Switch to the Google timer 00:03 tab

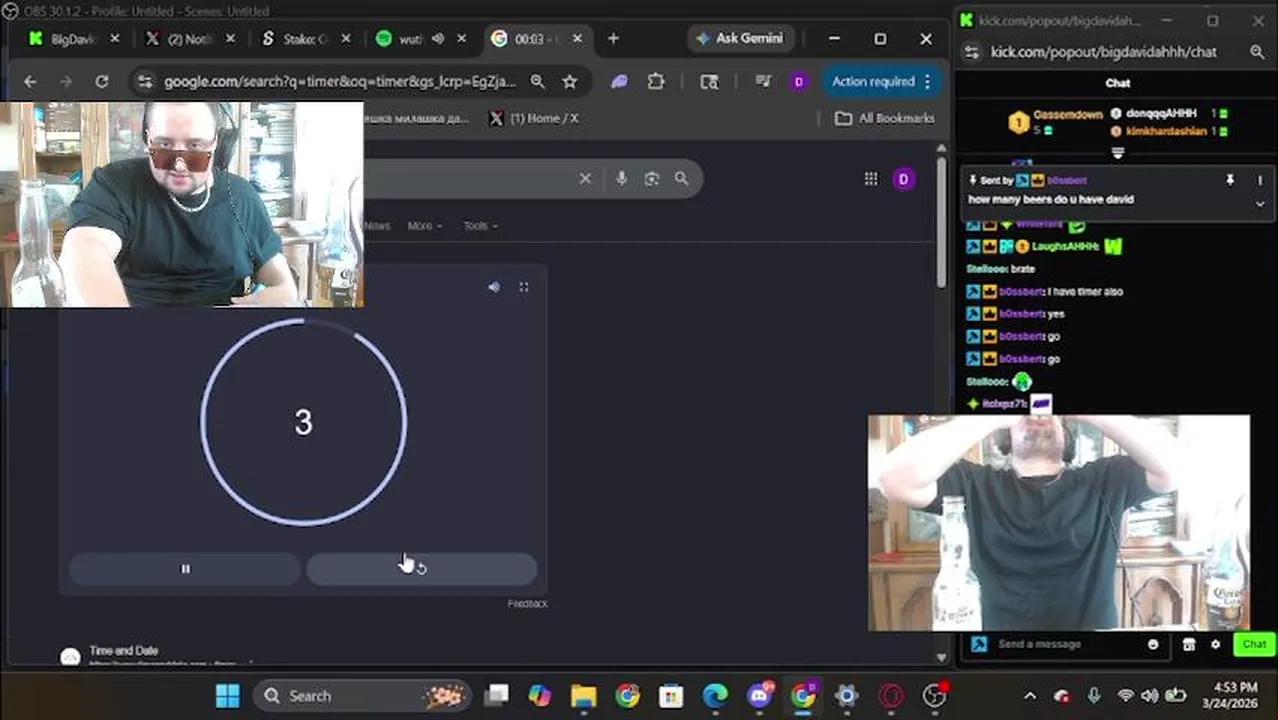[535, 39]
